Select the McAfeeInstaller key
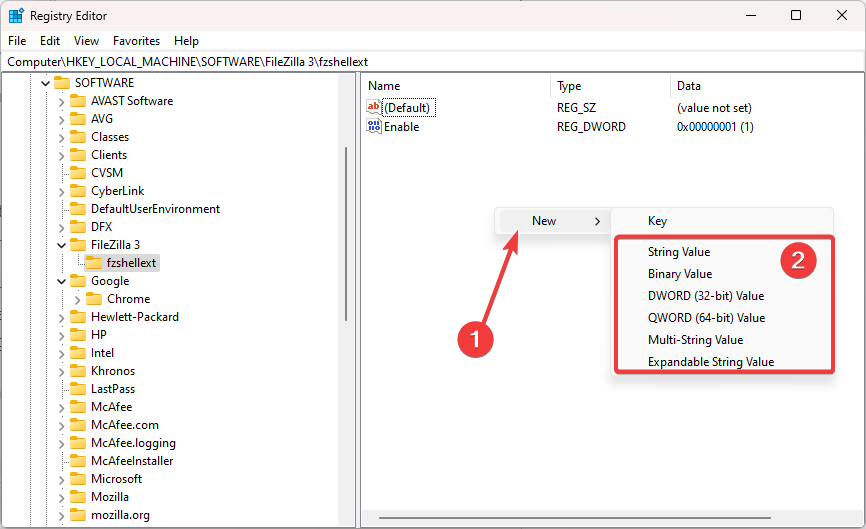The width and height of the screenshot is (866, 529). coord(132,461)
